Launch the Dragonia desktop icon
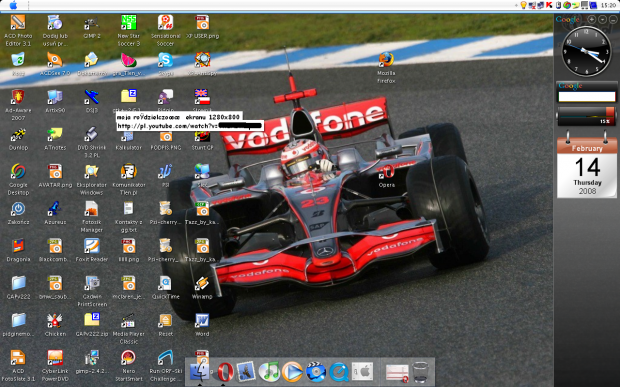 tap(18, 251)
